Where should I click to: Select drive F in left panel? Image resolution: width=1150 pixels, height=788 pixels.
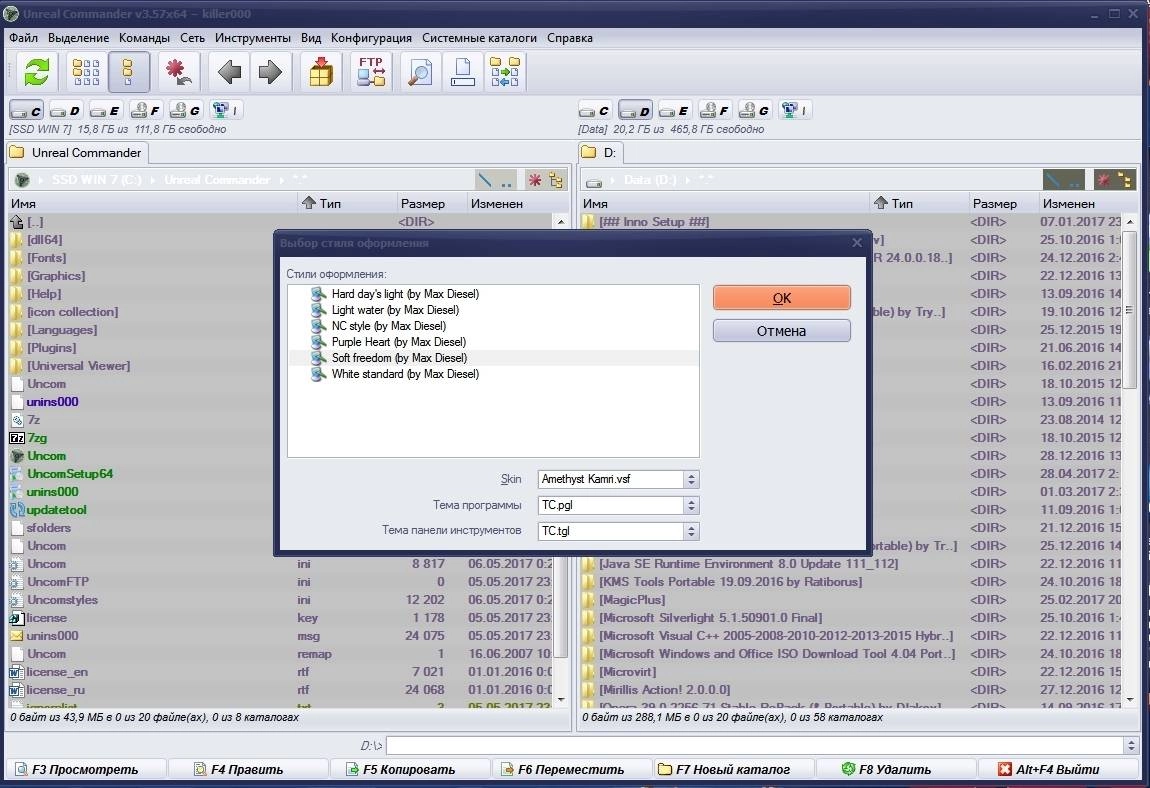pyautogui.click(x=145, y=110)
